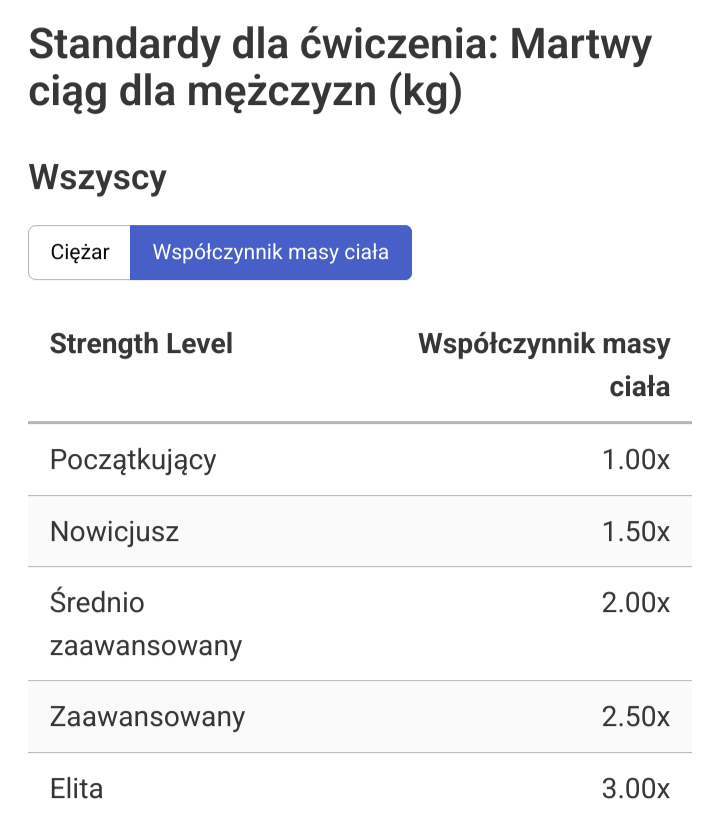Select the Zaawansowany level label in fourth row
The image size is (720, 828).
tap(147, 717)
